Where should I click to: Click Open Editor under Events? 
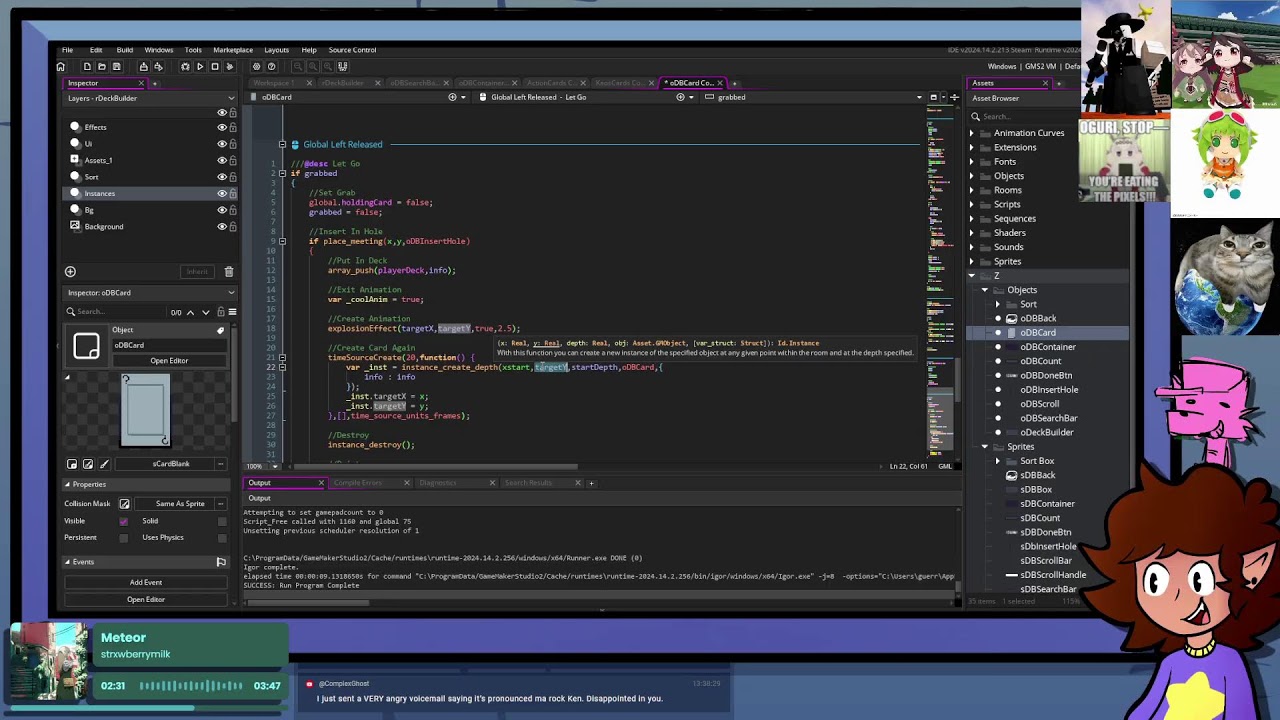point(146,599)
